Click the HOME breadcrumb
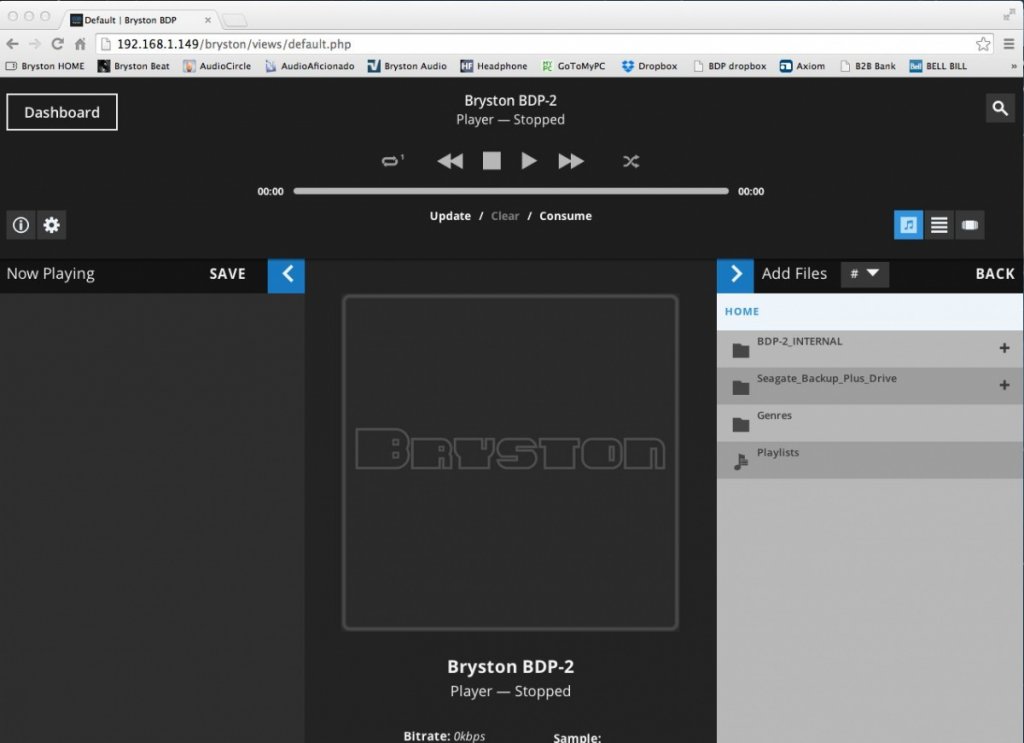The height and width of the screenshot is (743, 1024). point(742,312)
